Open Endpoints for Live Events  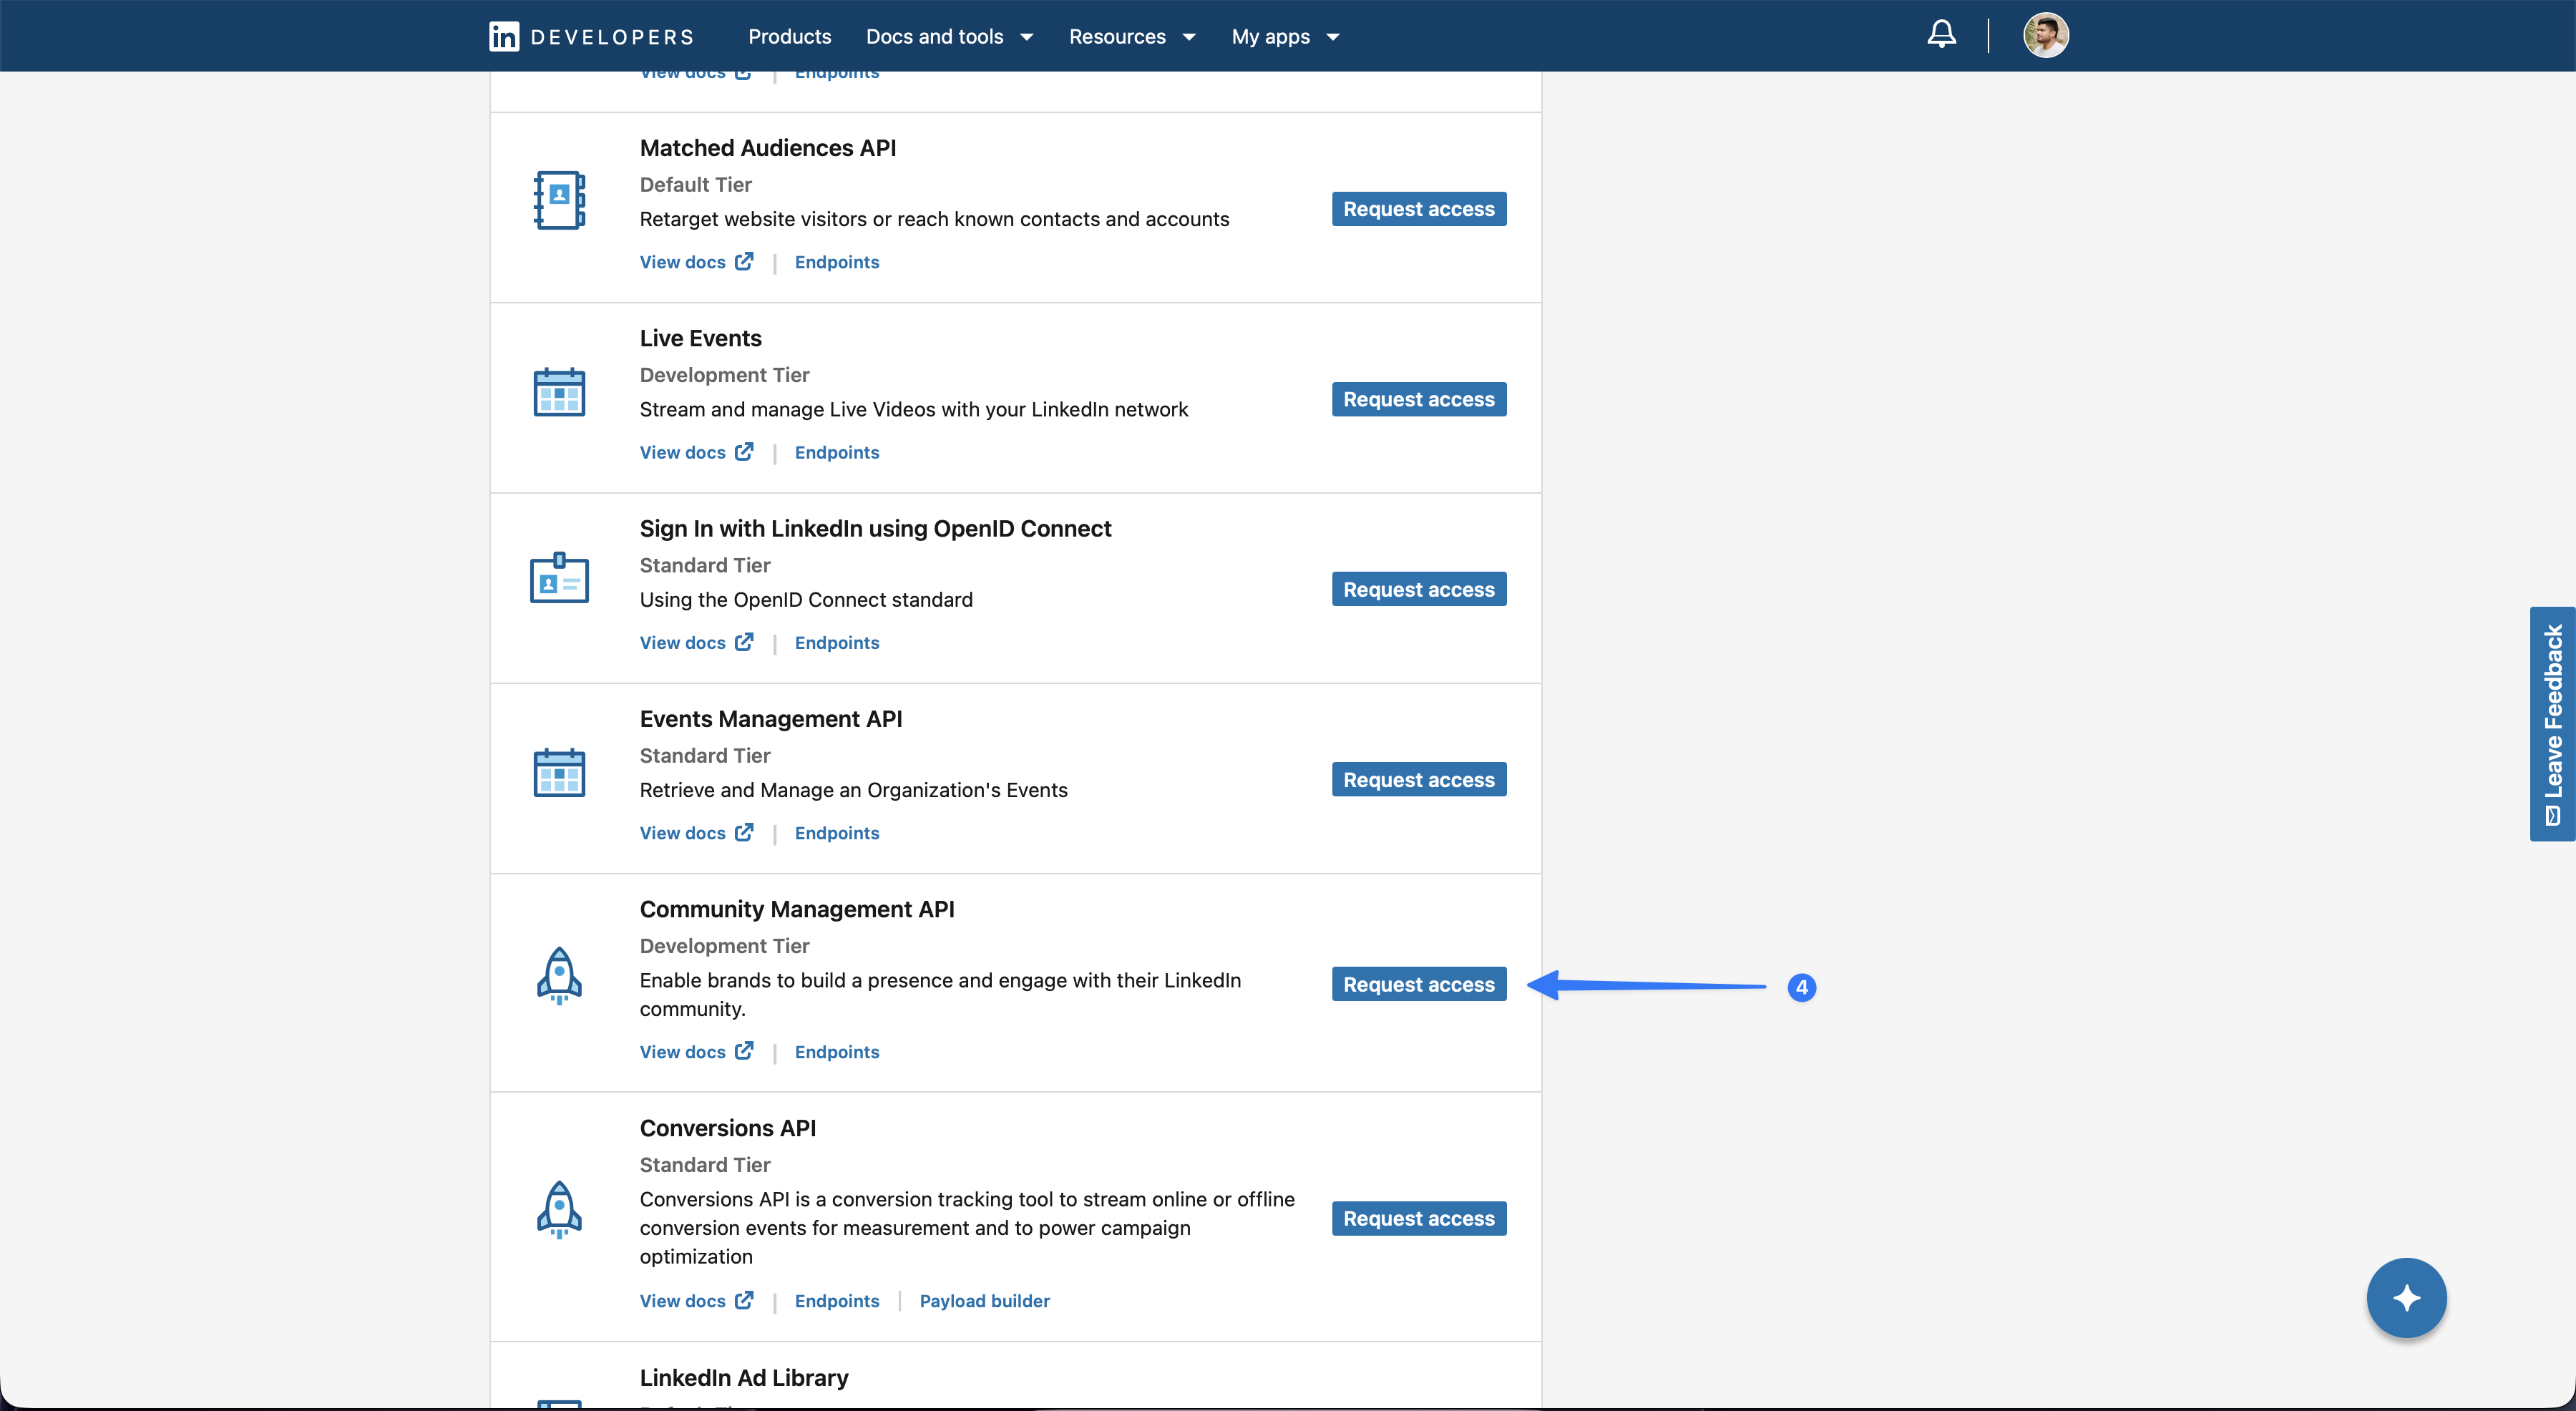[837, 452]
